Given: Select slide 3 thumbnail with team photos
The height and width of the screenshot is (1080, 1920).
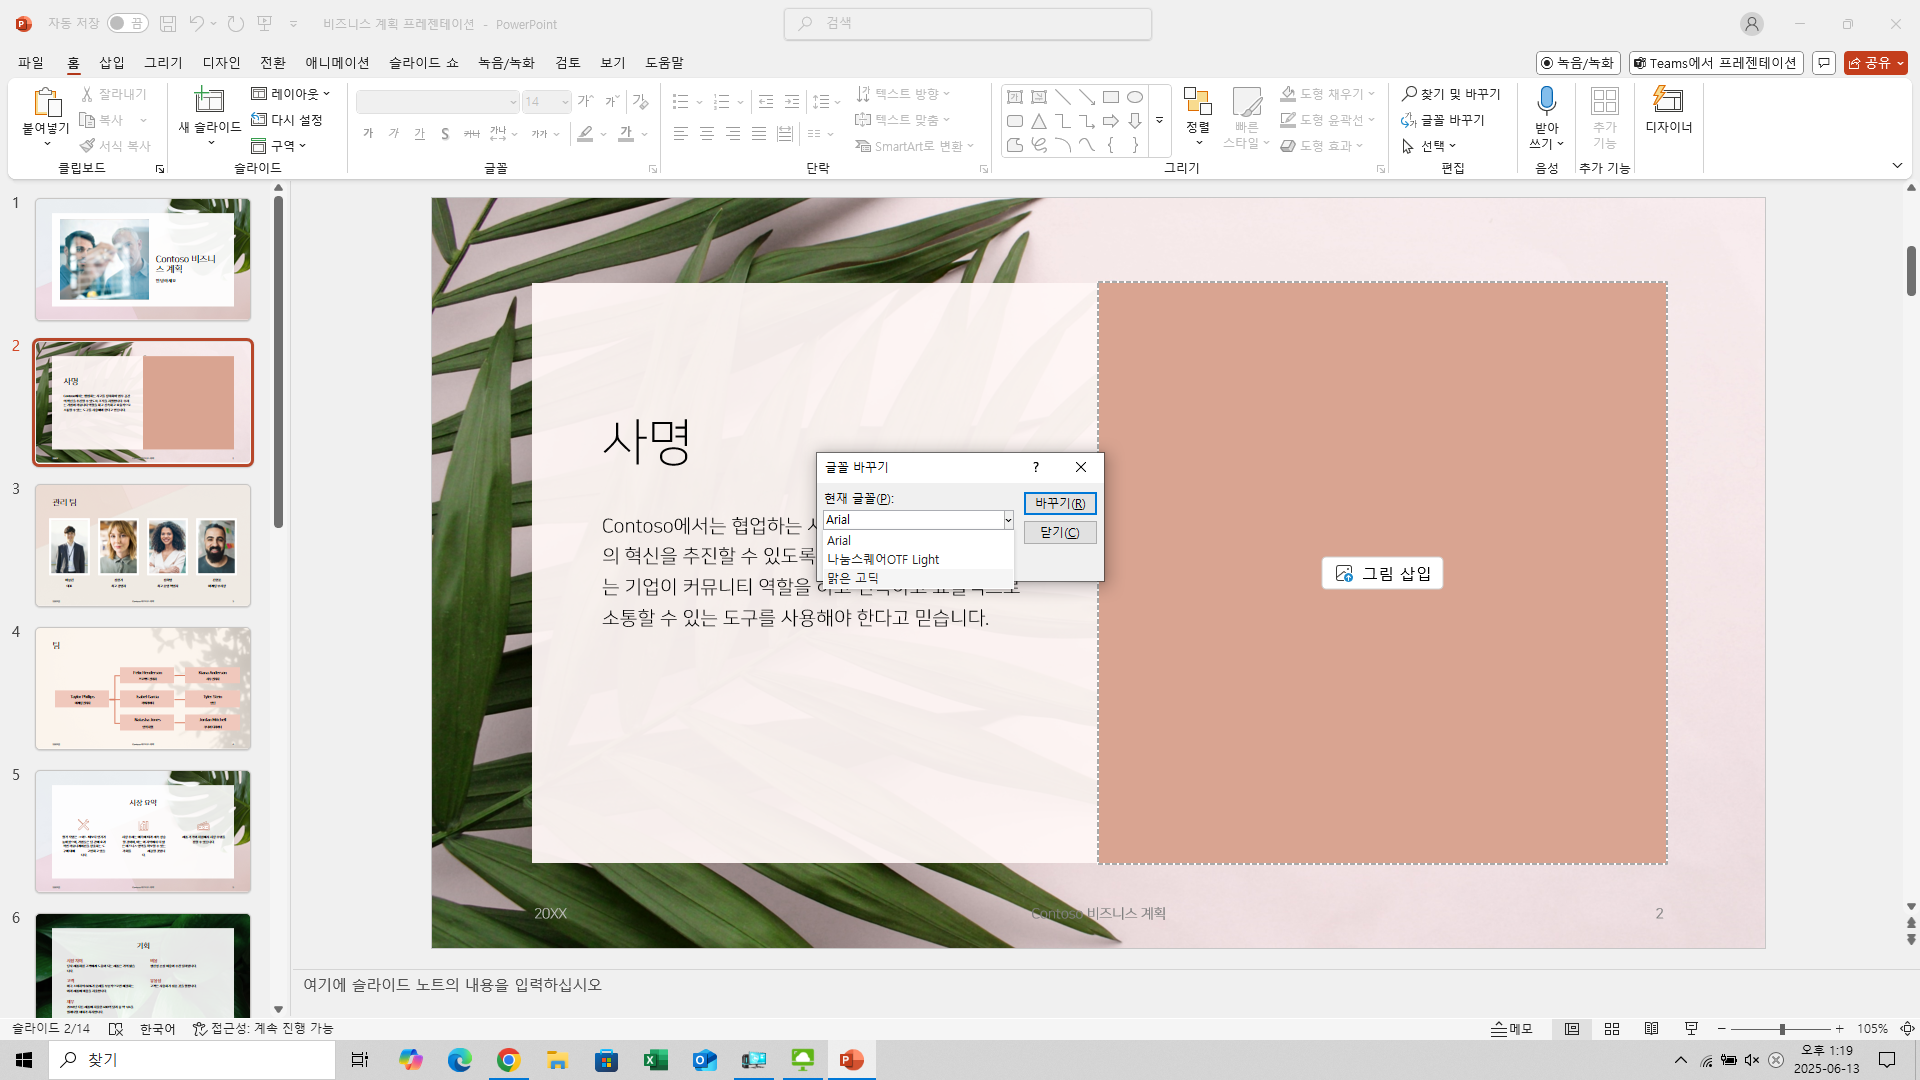Looking at the screenshot, I should coord(143,546).
